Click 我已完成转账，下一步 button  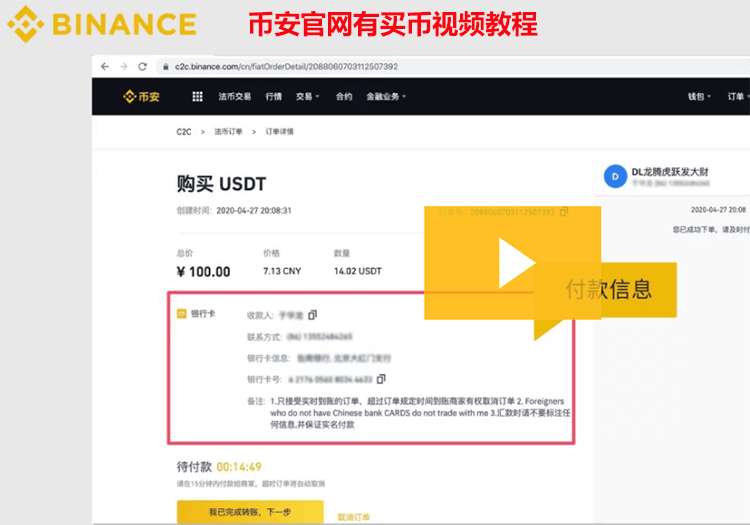250,512
